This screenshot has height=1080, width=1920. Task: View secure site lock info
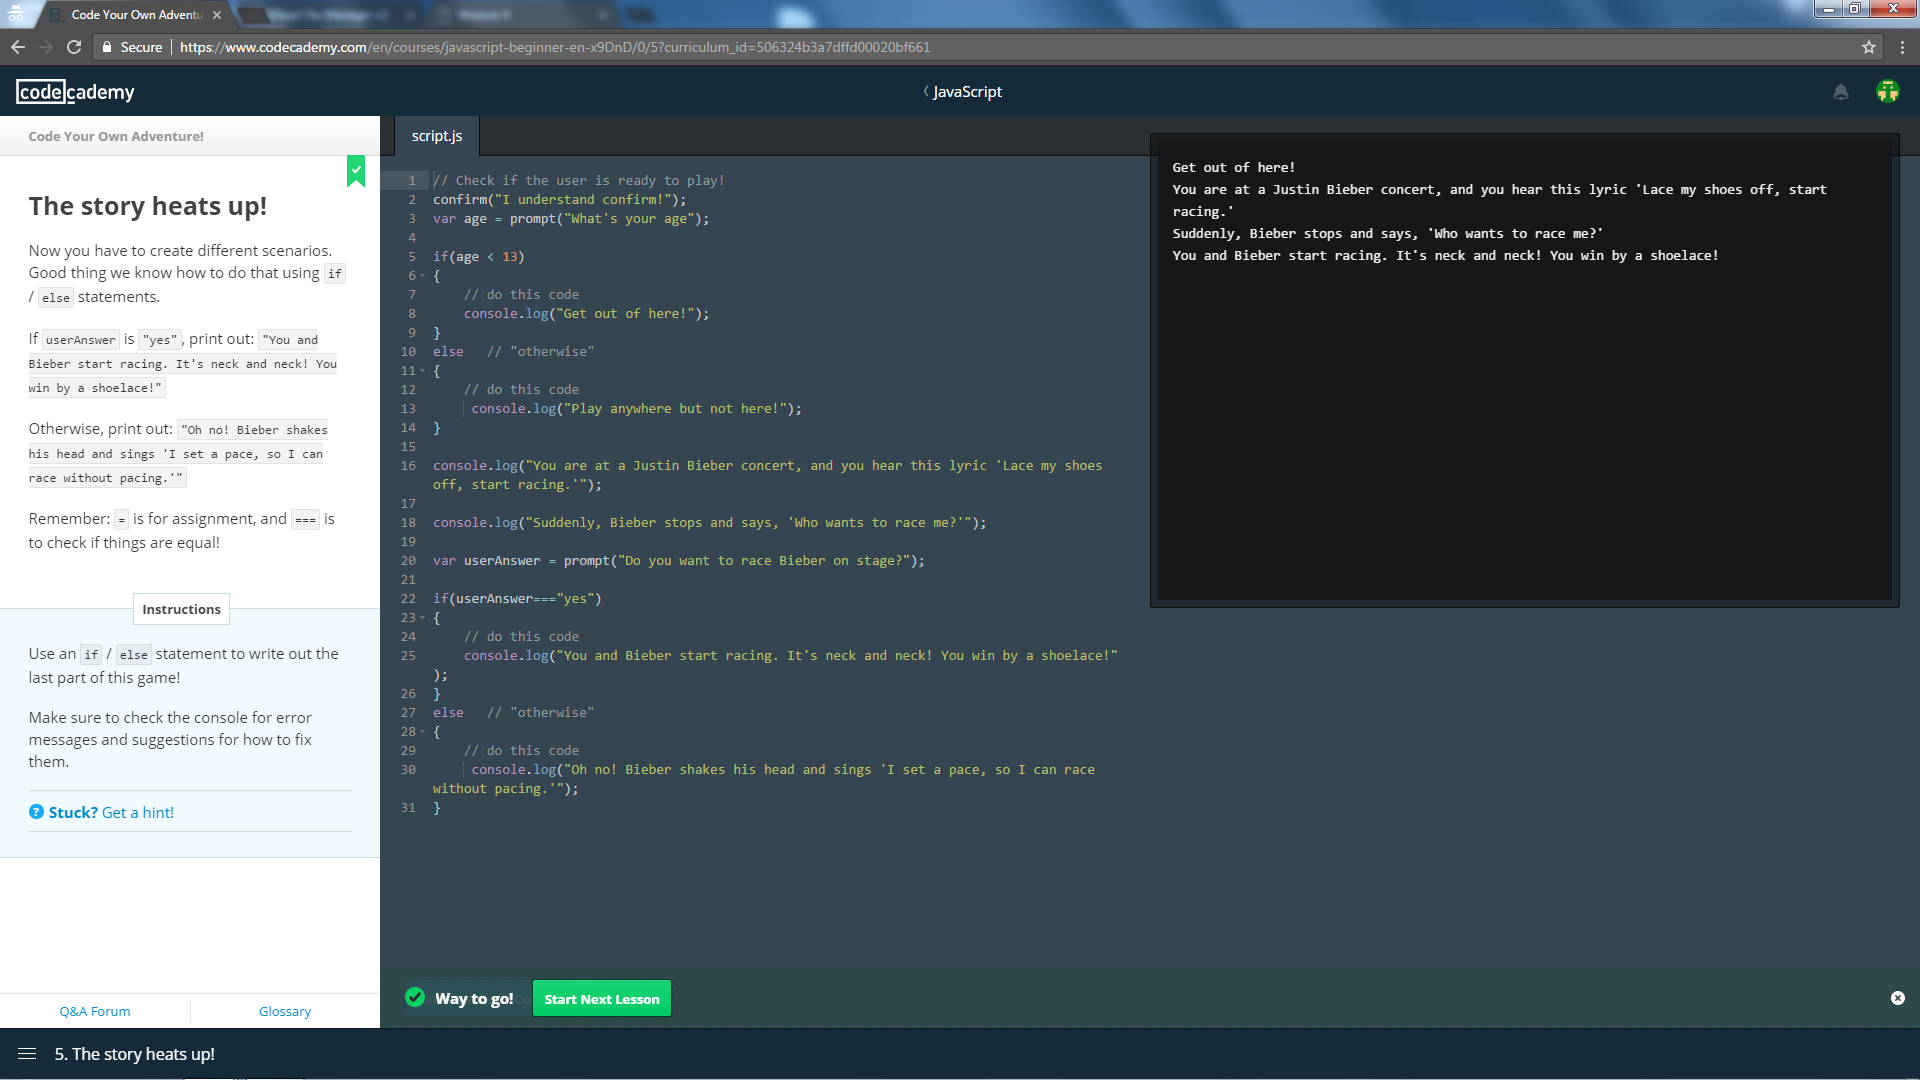coord(107,47)
